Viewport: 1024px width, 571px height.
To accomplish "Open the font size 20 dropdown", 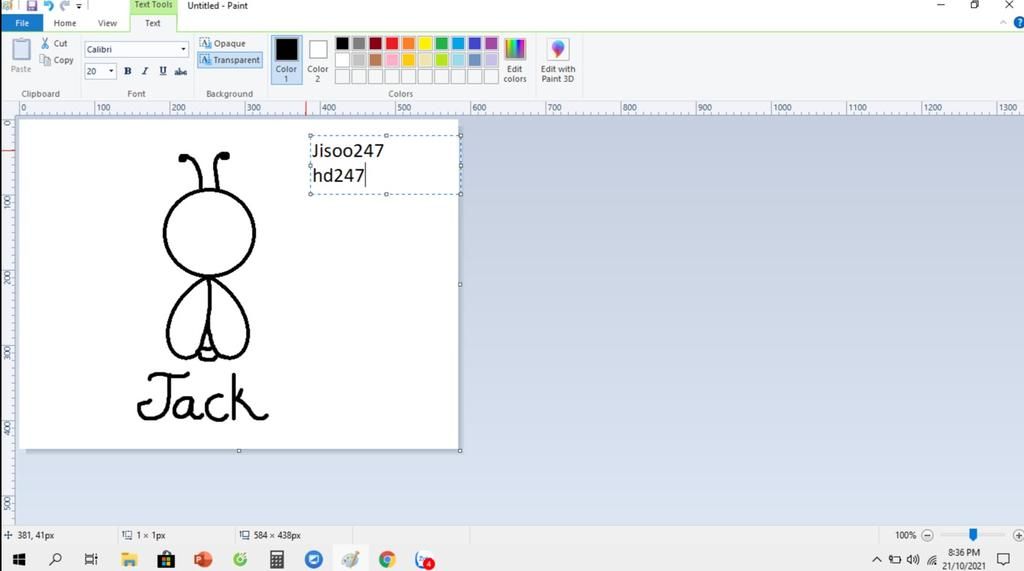I will (x=100, y=71).
